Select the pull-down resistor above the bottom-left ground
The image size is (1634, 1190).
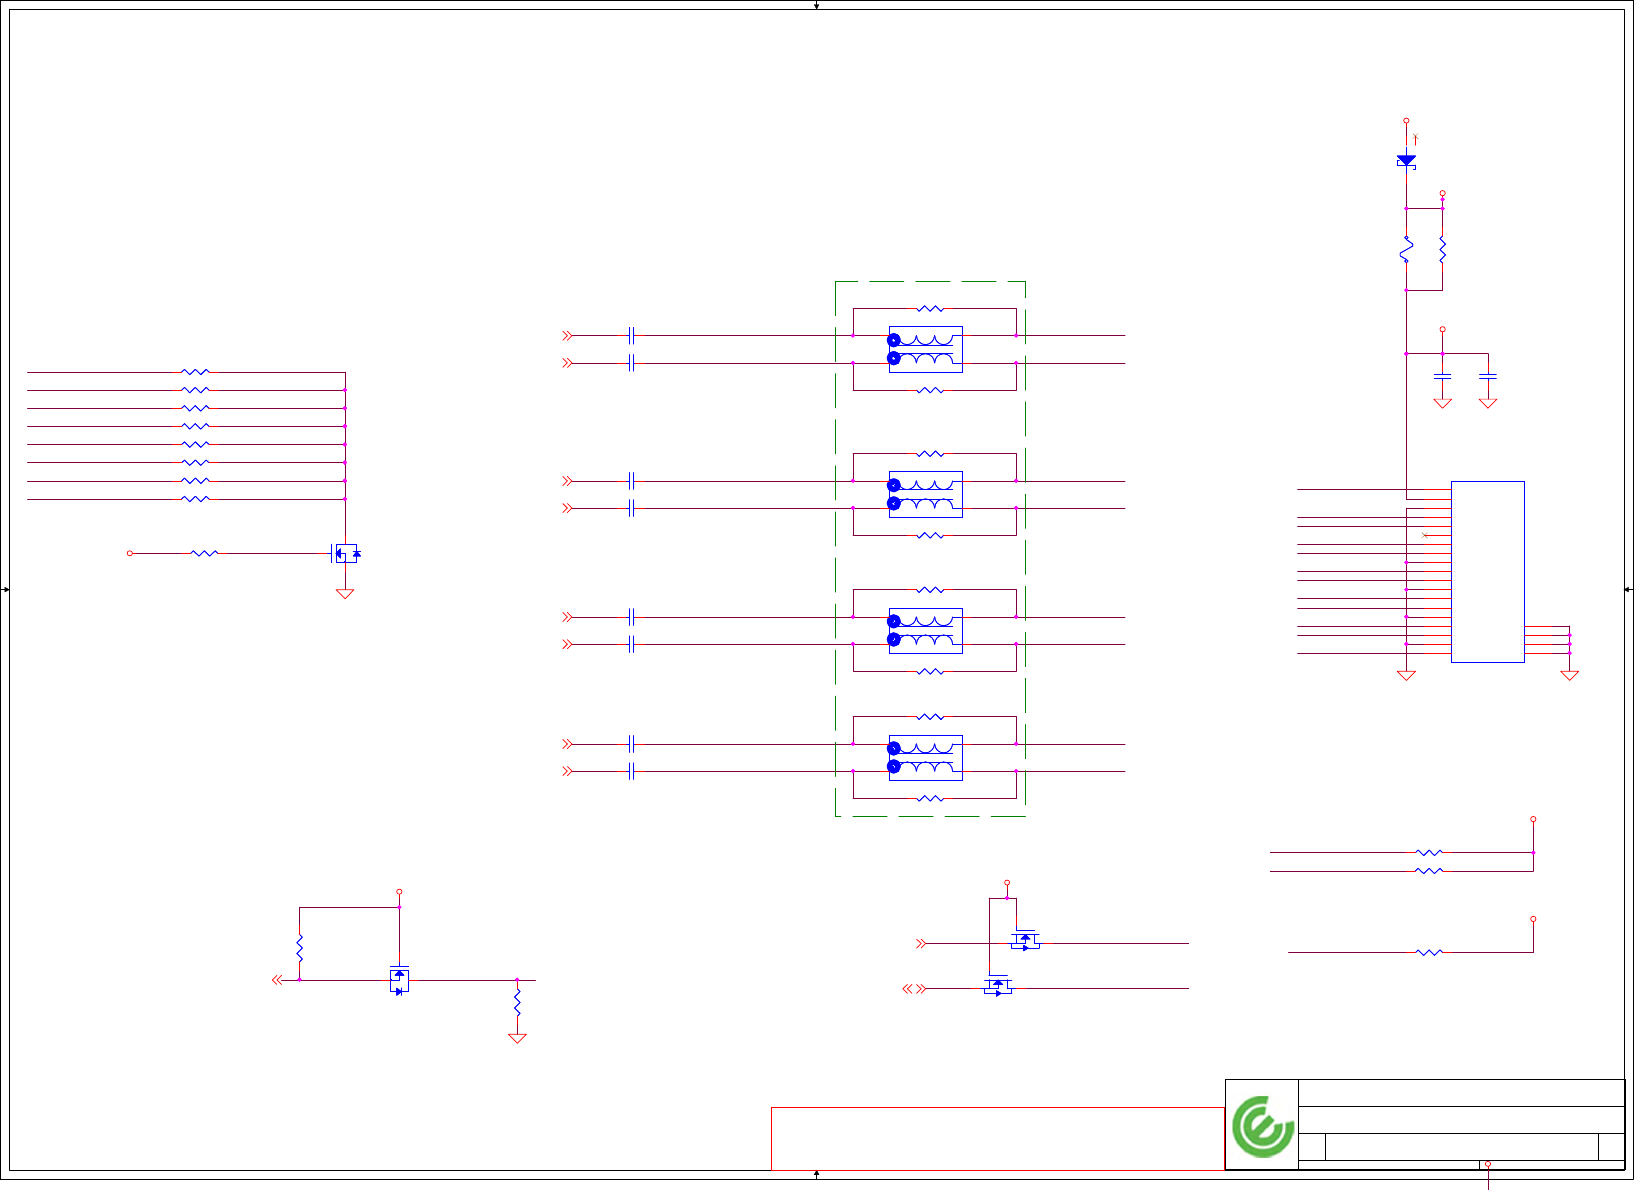point(517,1002)
